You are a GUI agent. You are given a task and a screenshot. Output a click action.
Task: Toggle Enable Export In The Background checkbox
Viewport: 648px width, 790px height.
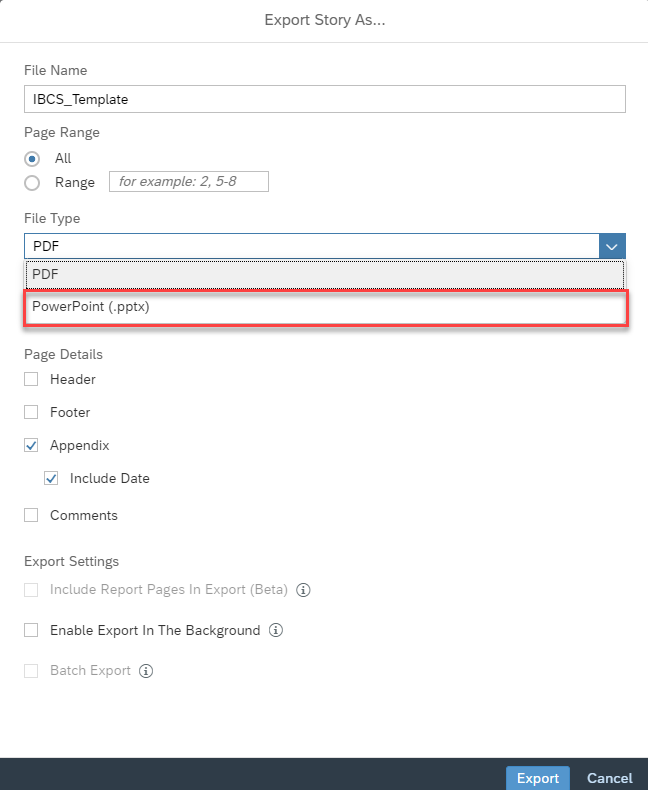pos(31,630)
